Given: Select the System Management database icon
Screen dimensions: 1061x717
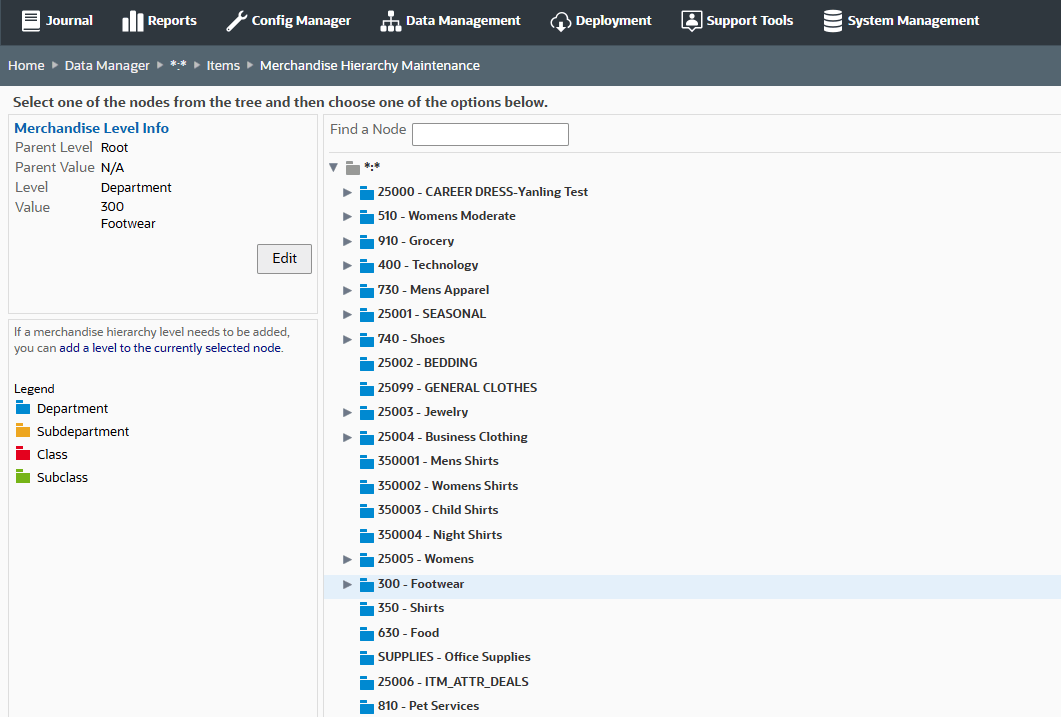Looking at the screenshot, I should tap(831, 20).
